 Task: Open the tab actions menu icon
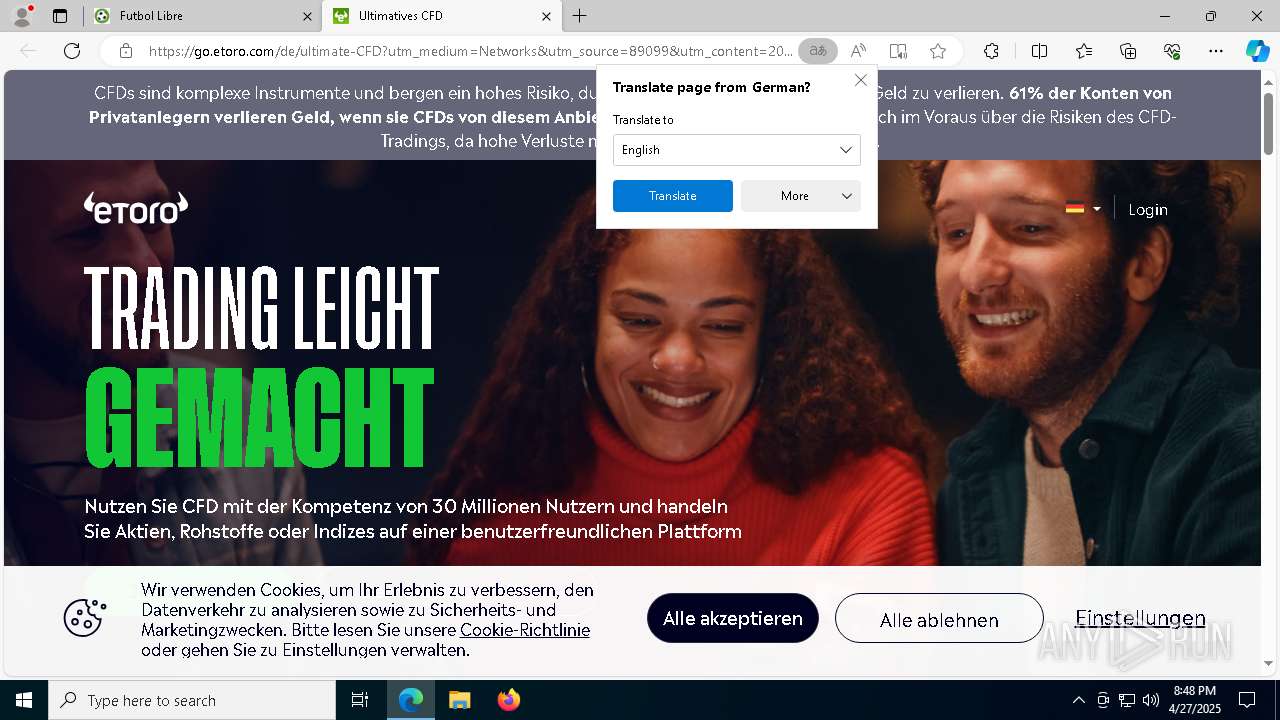point(60,16)
